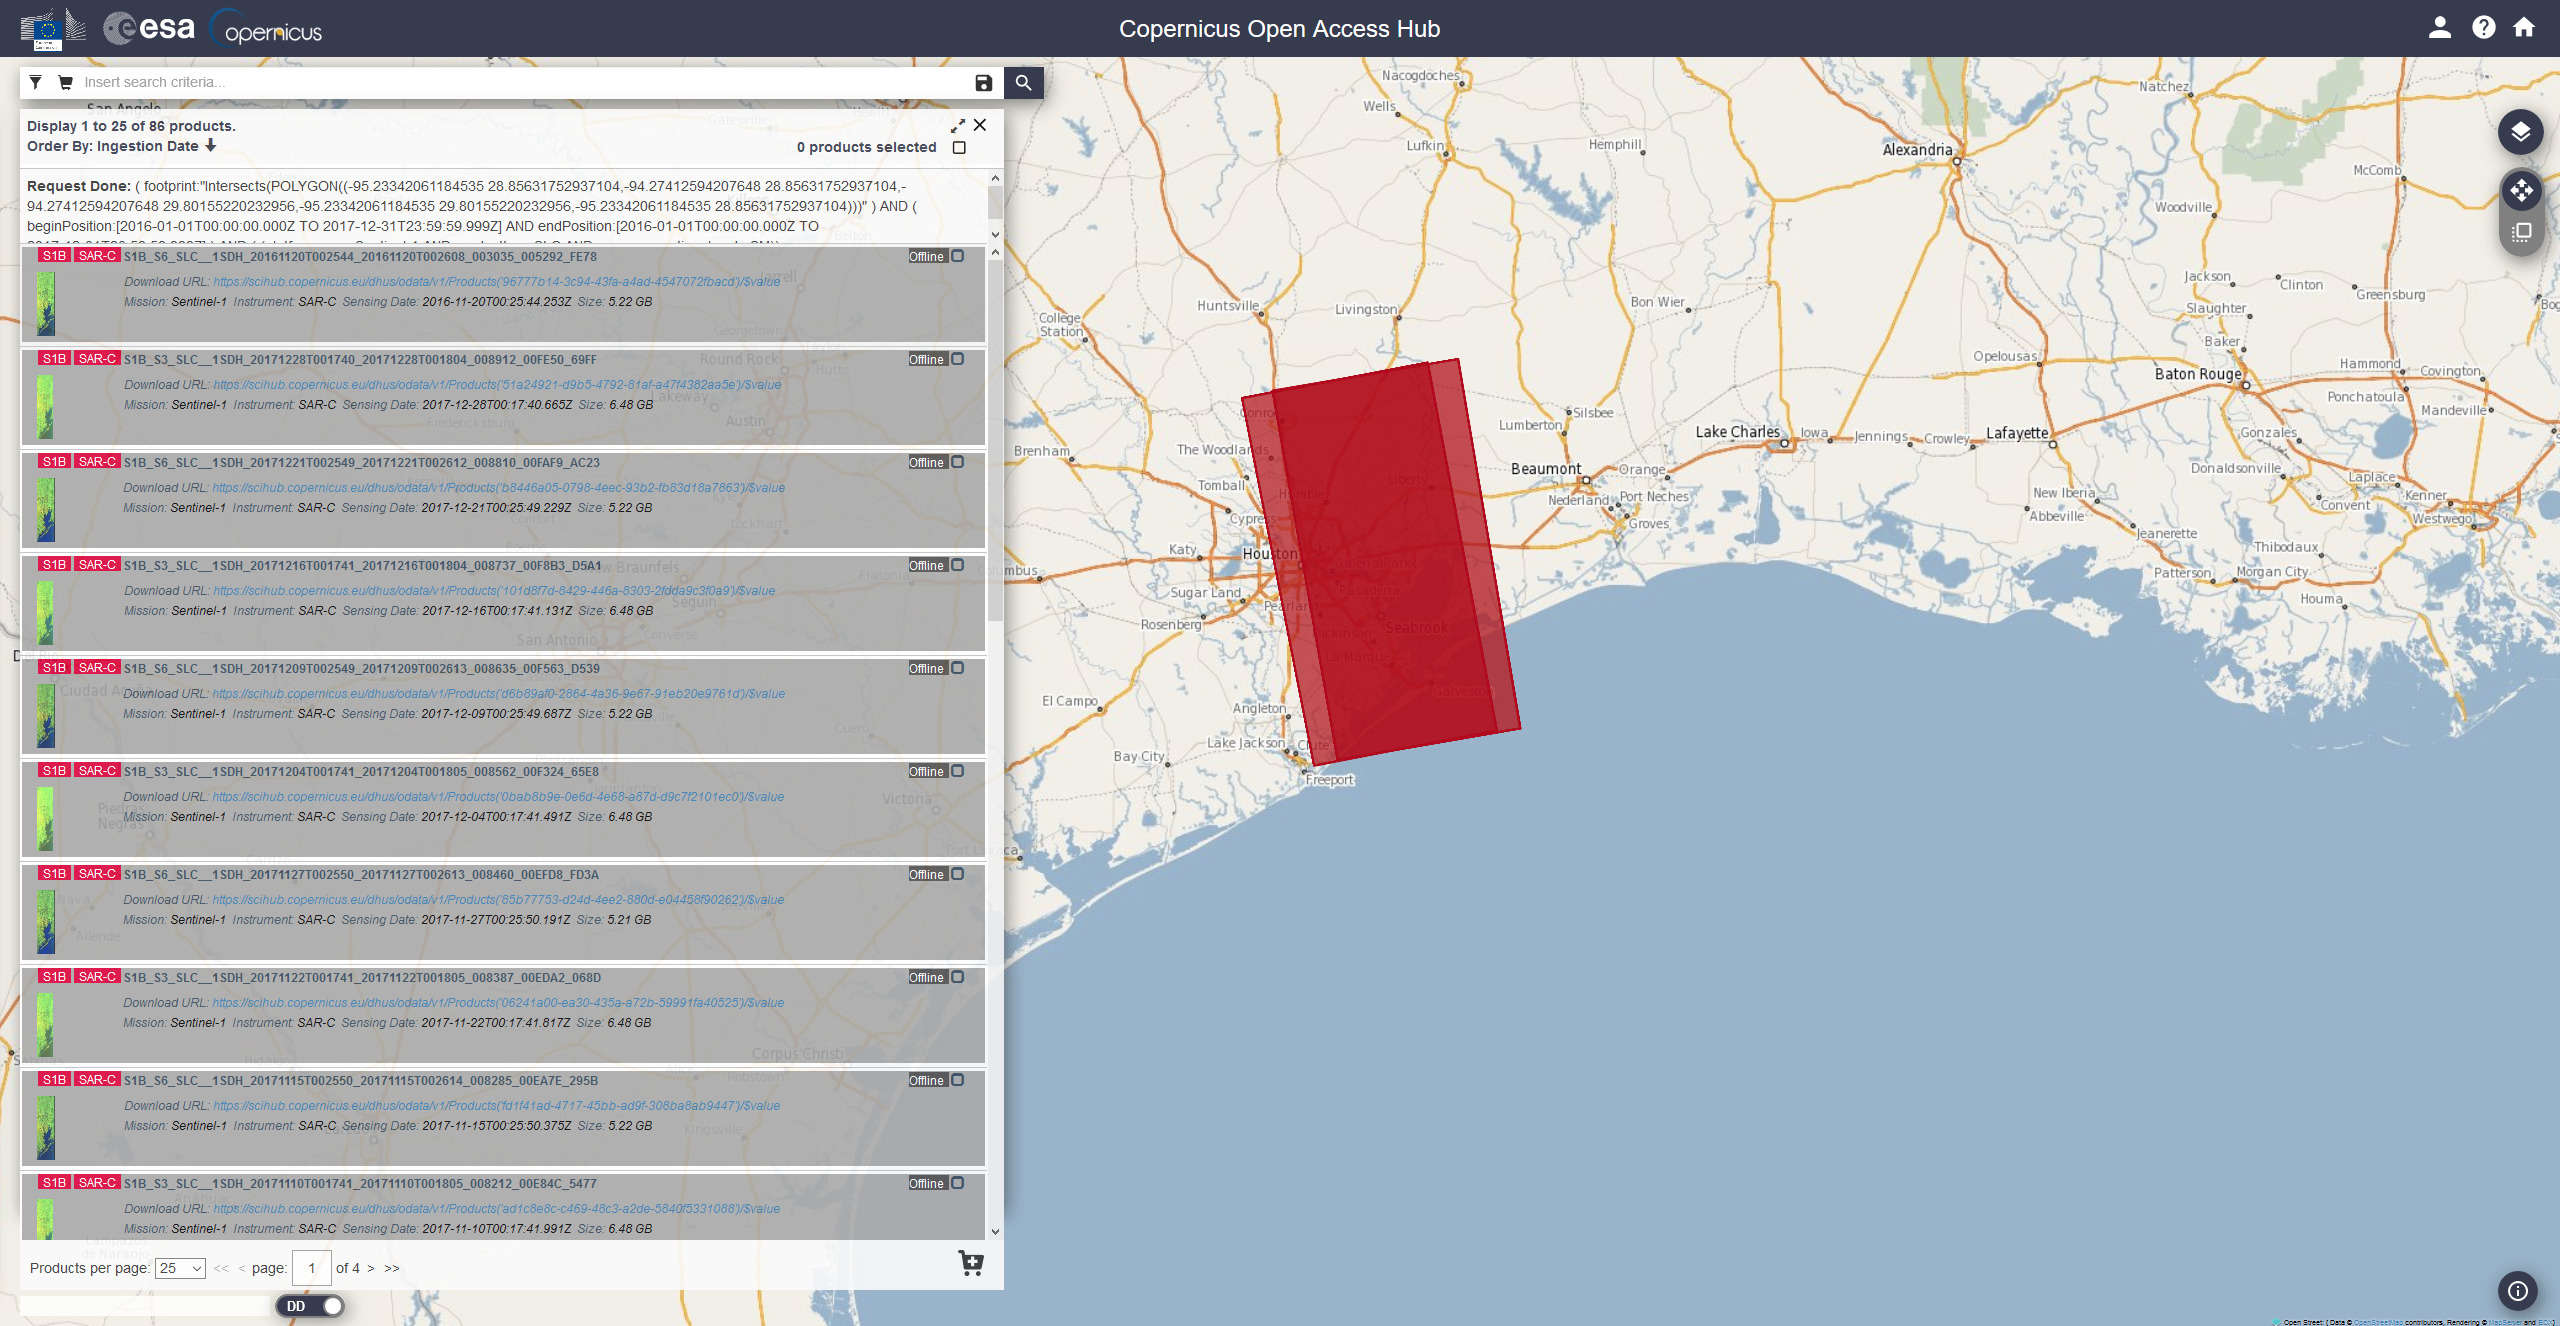Select product title S1B_S3_SLC 20171110T001741
The image size is (2560, 1326).
pos(360,1184)
